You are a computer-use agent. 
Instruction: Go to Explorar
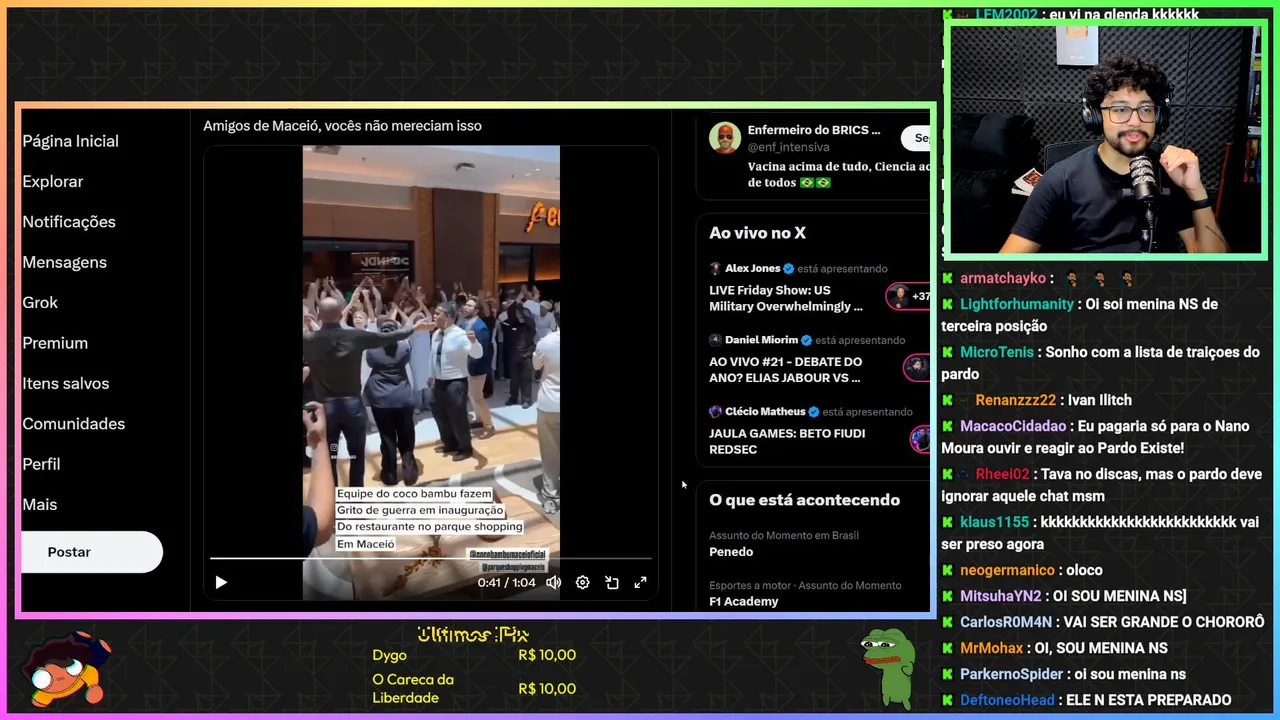tap(53, 181)
